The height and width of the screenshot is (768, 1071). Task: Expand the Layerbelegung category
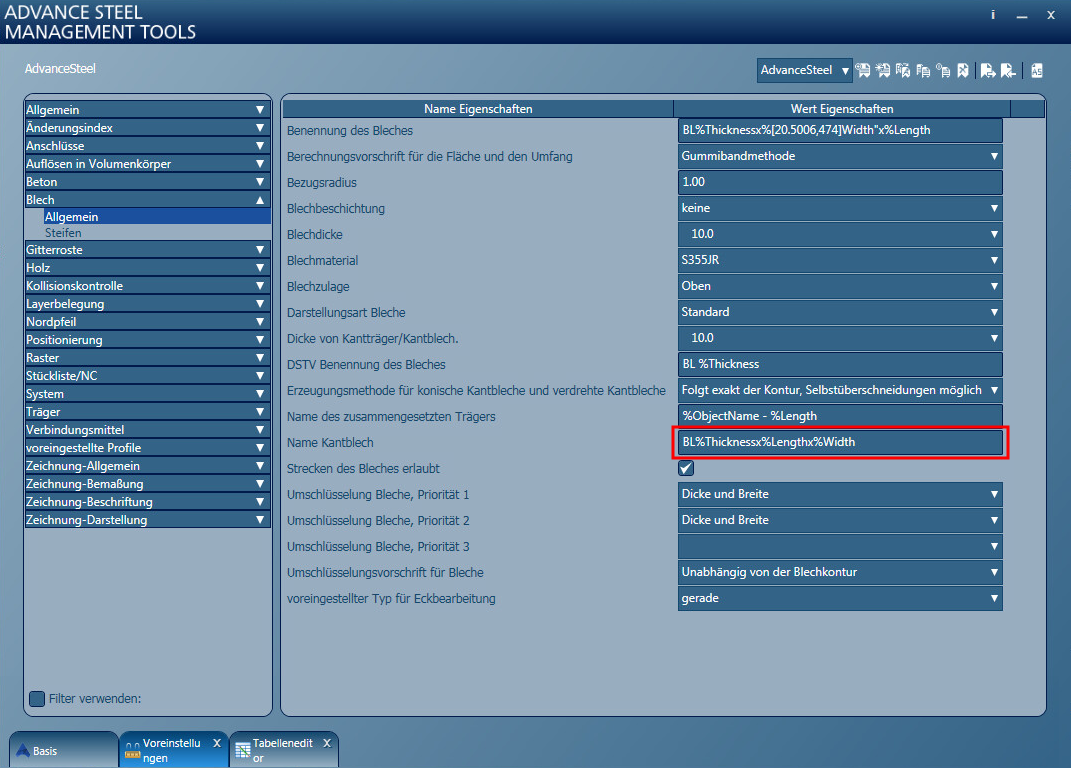coord(148,304)
